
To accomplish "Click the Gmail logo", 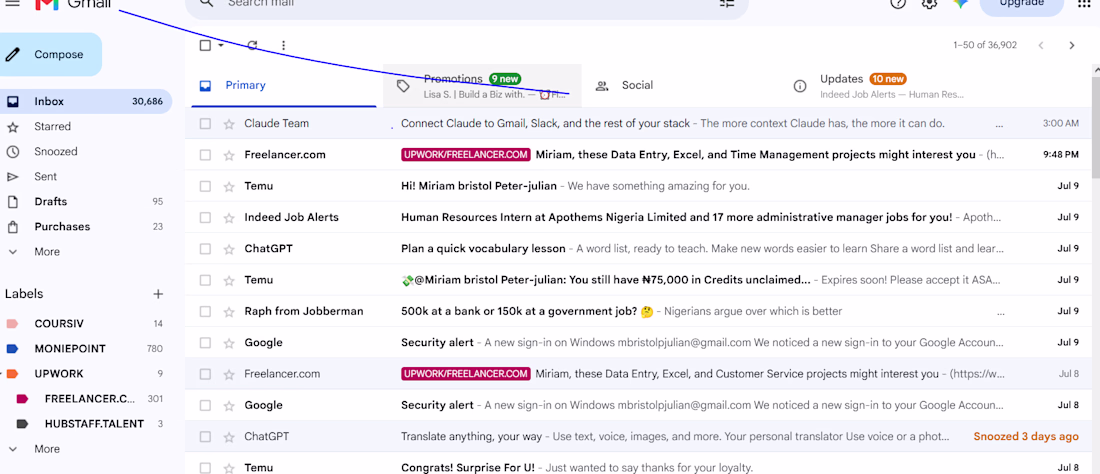I will point(74,4).
